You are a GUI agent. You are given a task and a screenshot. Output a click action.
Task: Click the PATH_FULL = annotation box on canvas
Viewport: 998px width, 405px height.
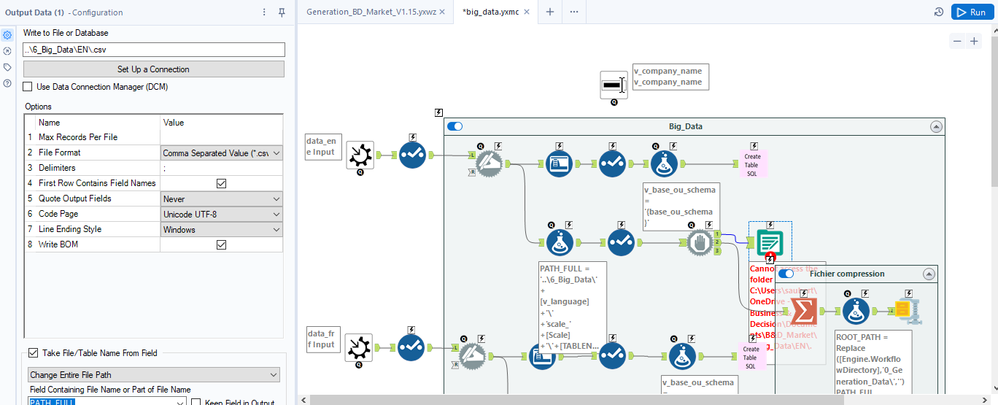pos(573,306)
